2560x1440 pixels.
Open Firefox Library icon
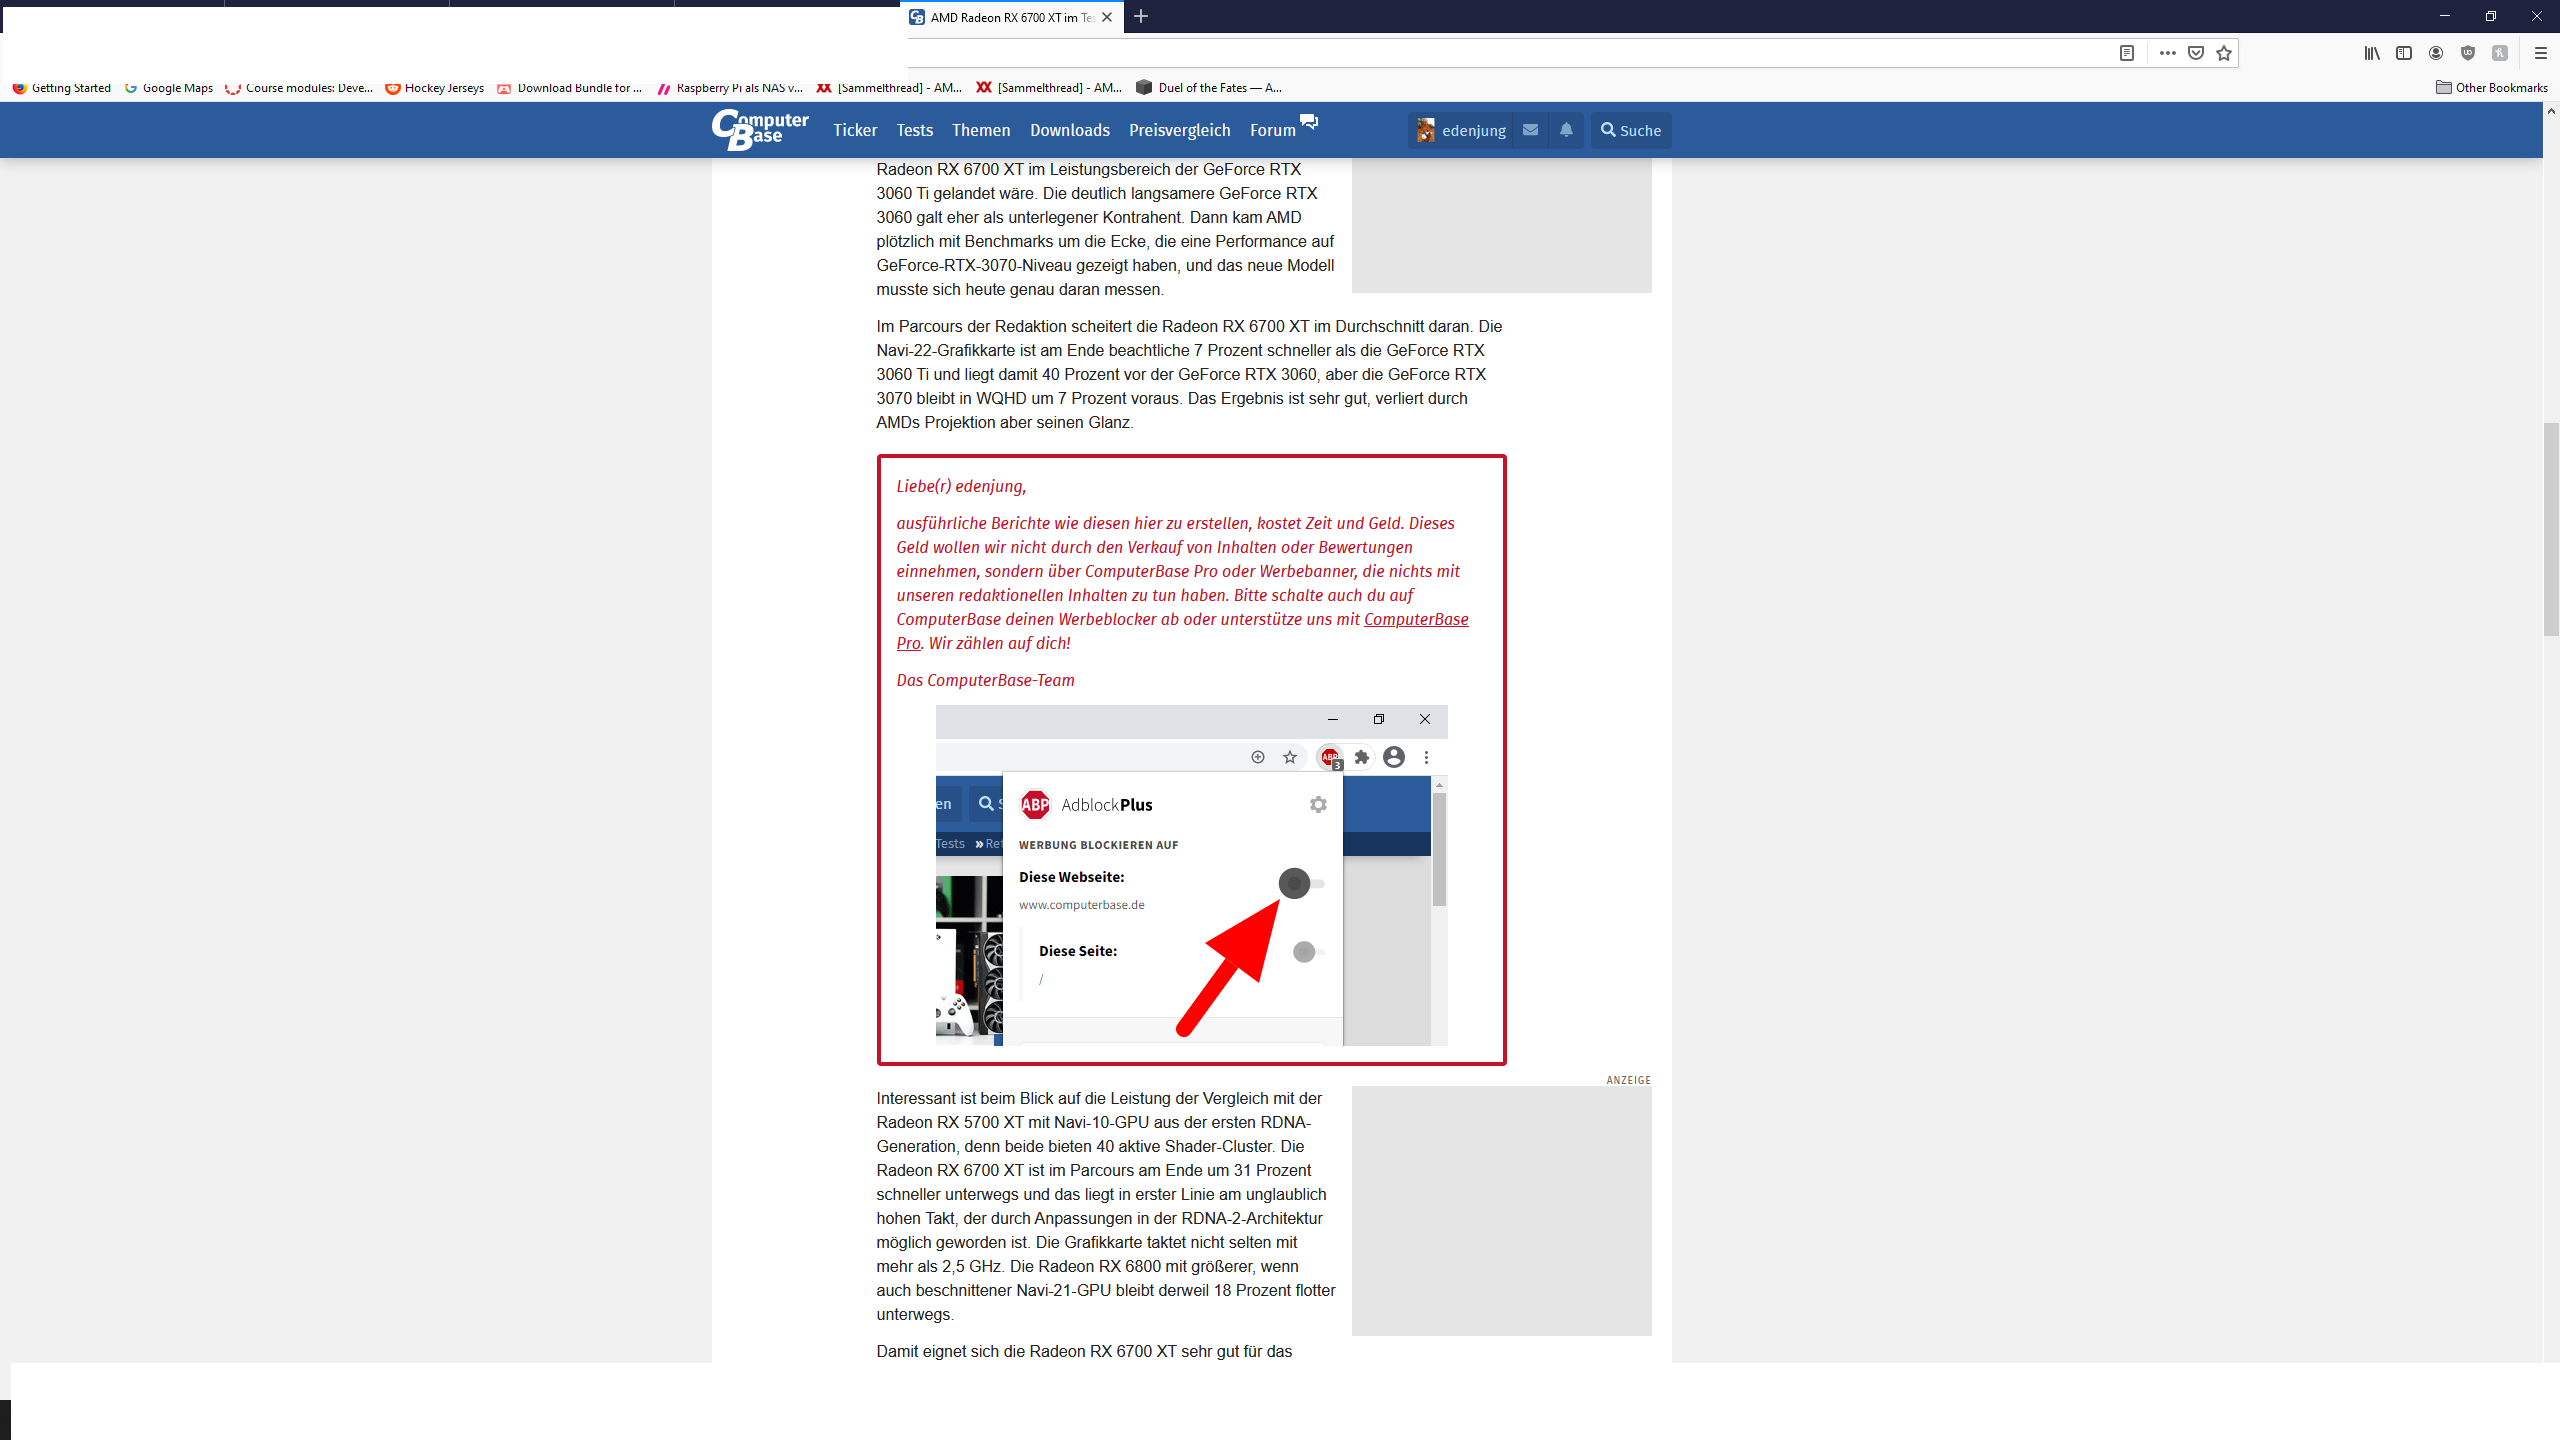2372,53
